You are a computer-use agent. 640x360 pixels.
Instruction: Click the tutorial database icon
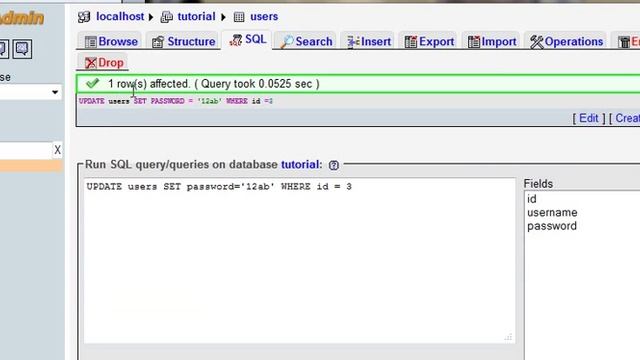pos(166,17)
